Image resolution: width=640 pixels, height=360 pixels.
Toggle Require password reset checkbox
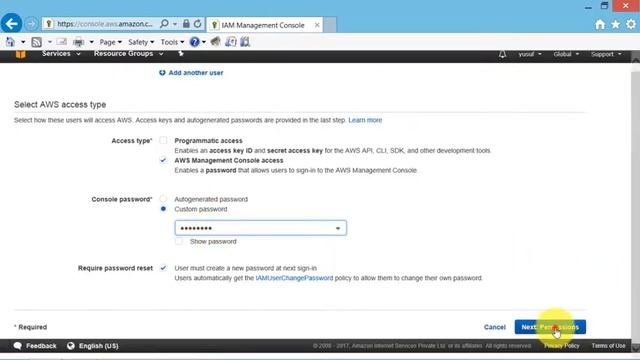click(163, 268)
